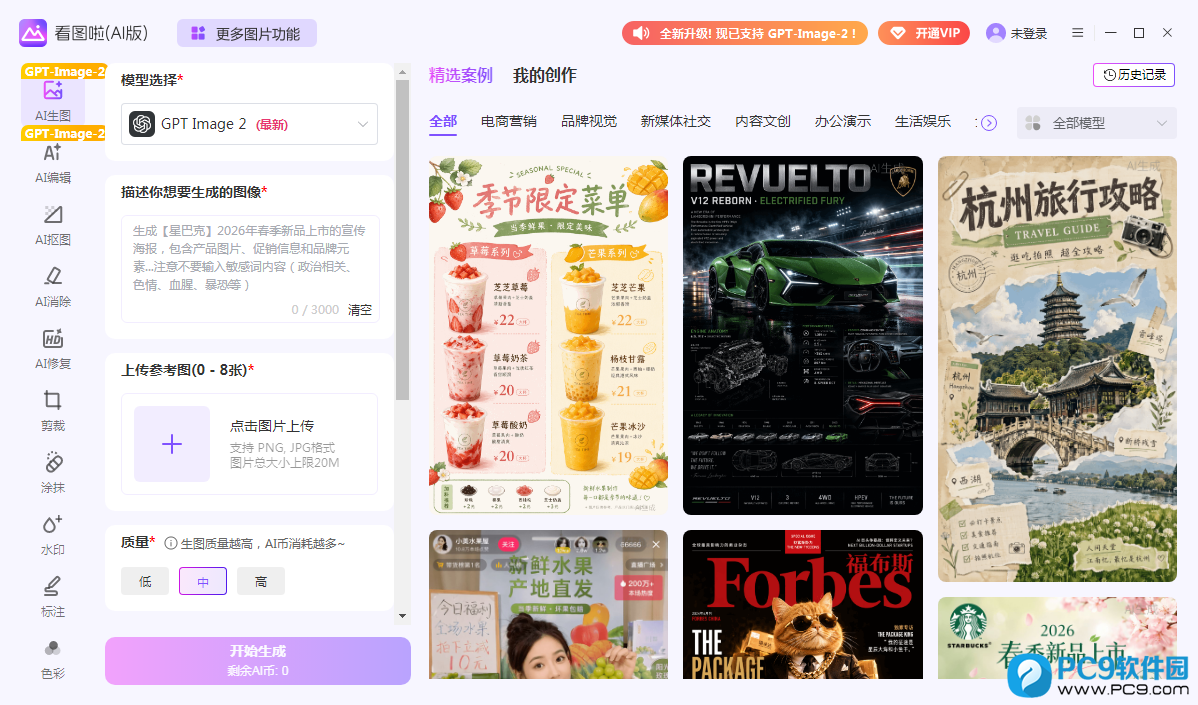Viewport: 1198px width, 705px height.
Task: Open the 新鲜水果产地直发 sample image
Action: (549, 605)
